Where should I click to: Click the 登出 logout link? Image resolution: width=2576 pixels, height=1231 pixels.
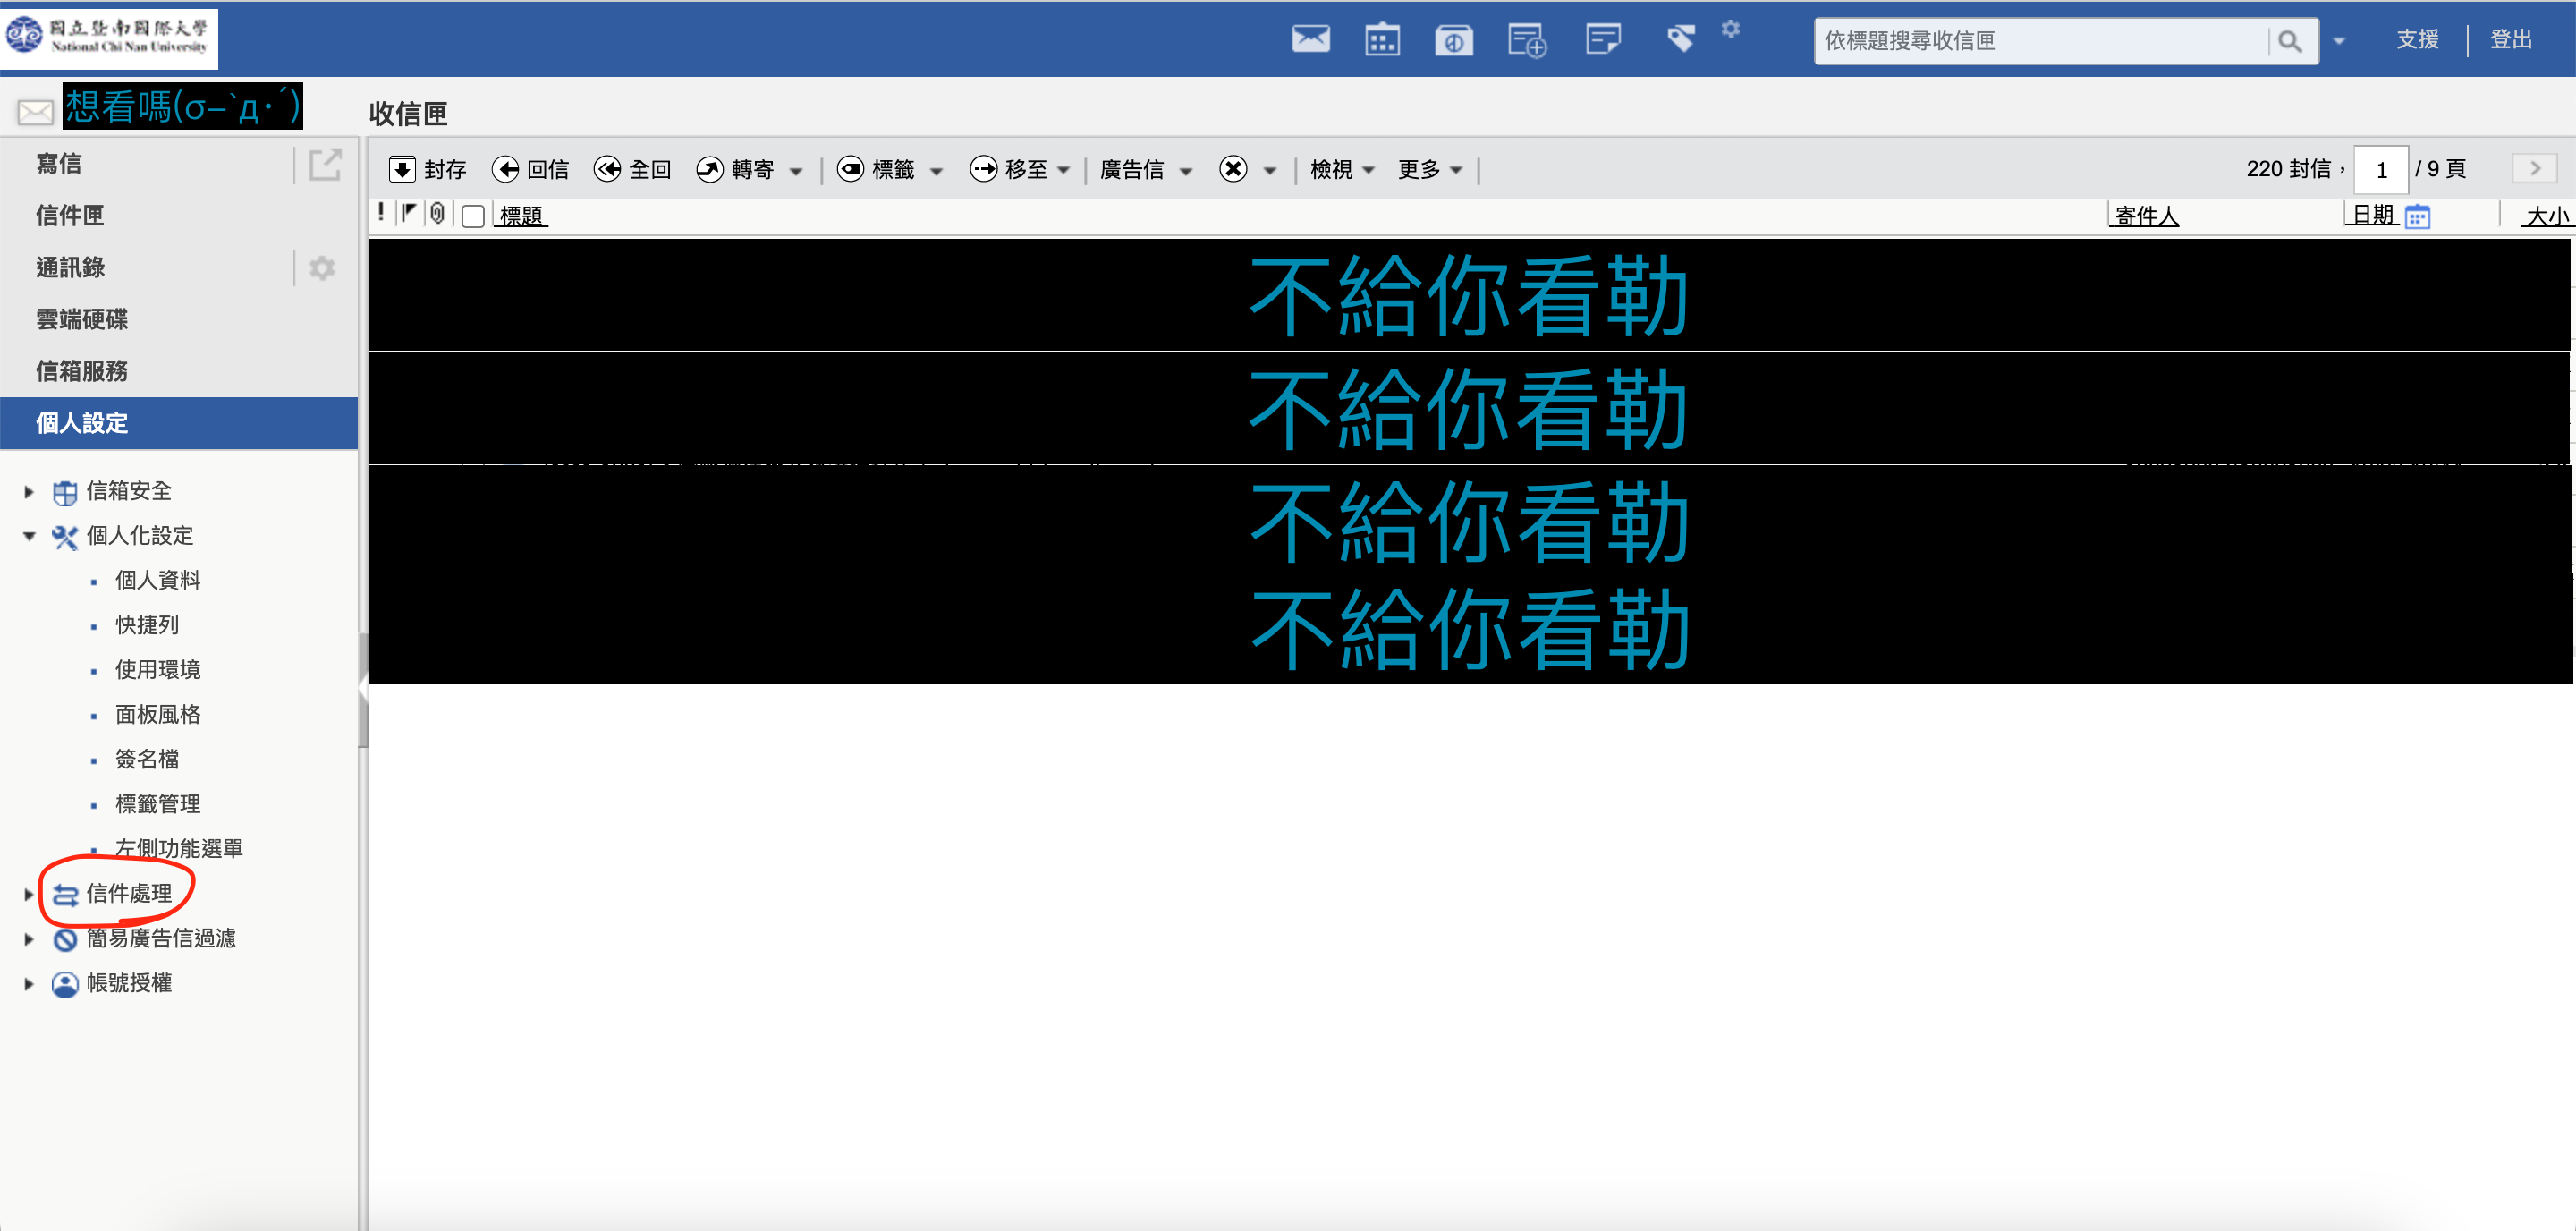tap(2510, 39)
